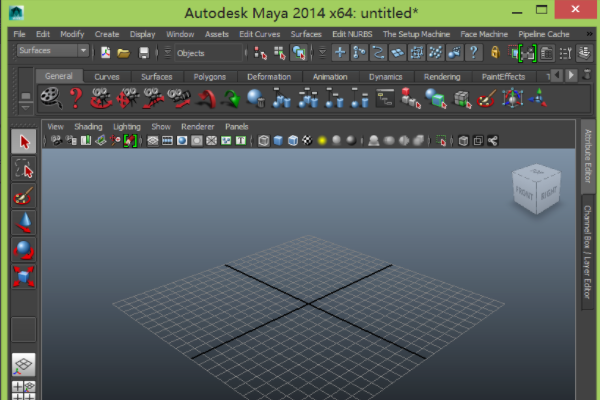Click the hypergraph hierarchy shelf icon
The height and width of the screenshot is (400, 600).
385,98
